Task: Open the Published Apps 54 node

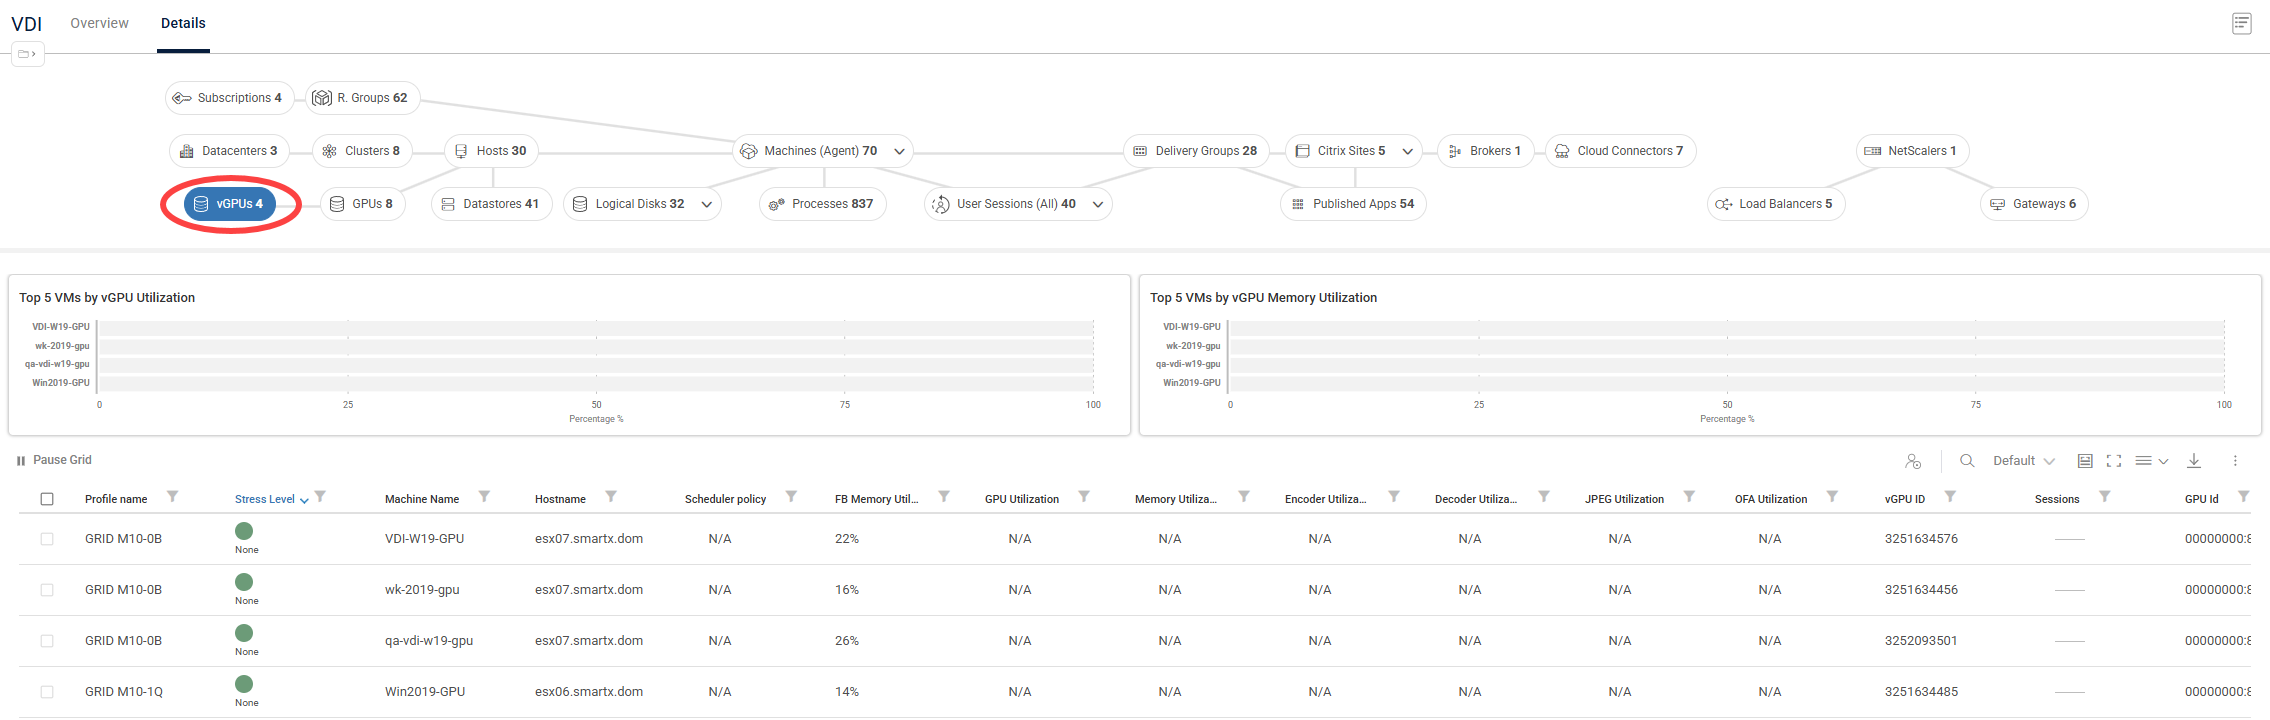Action: tap(1353, 204)
